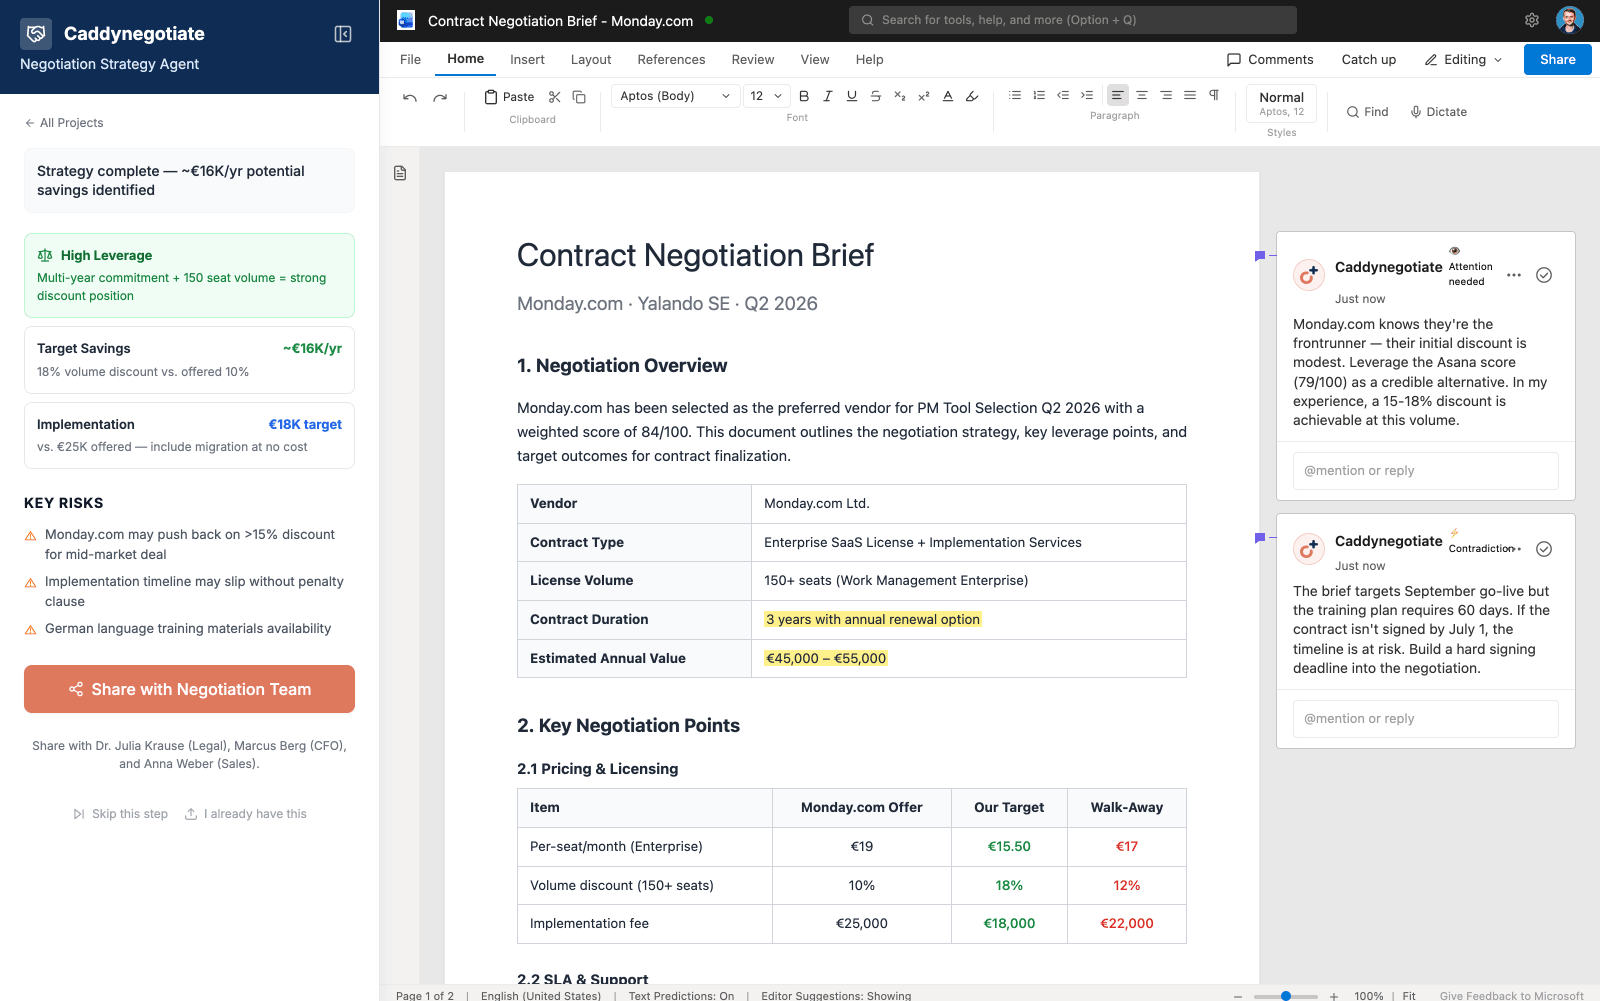The image size is (1600, 1001).
Task: Align text right
Action: pyautogui.click(x=1166, y=95)
